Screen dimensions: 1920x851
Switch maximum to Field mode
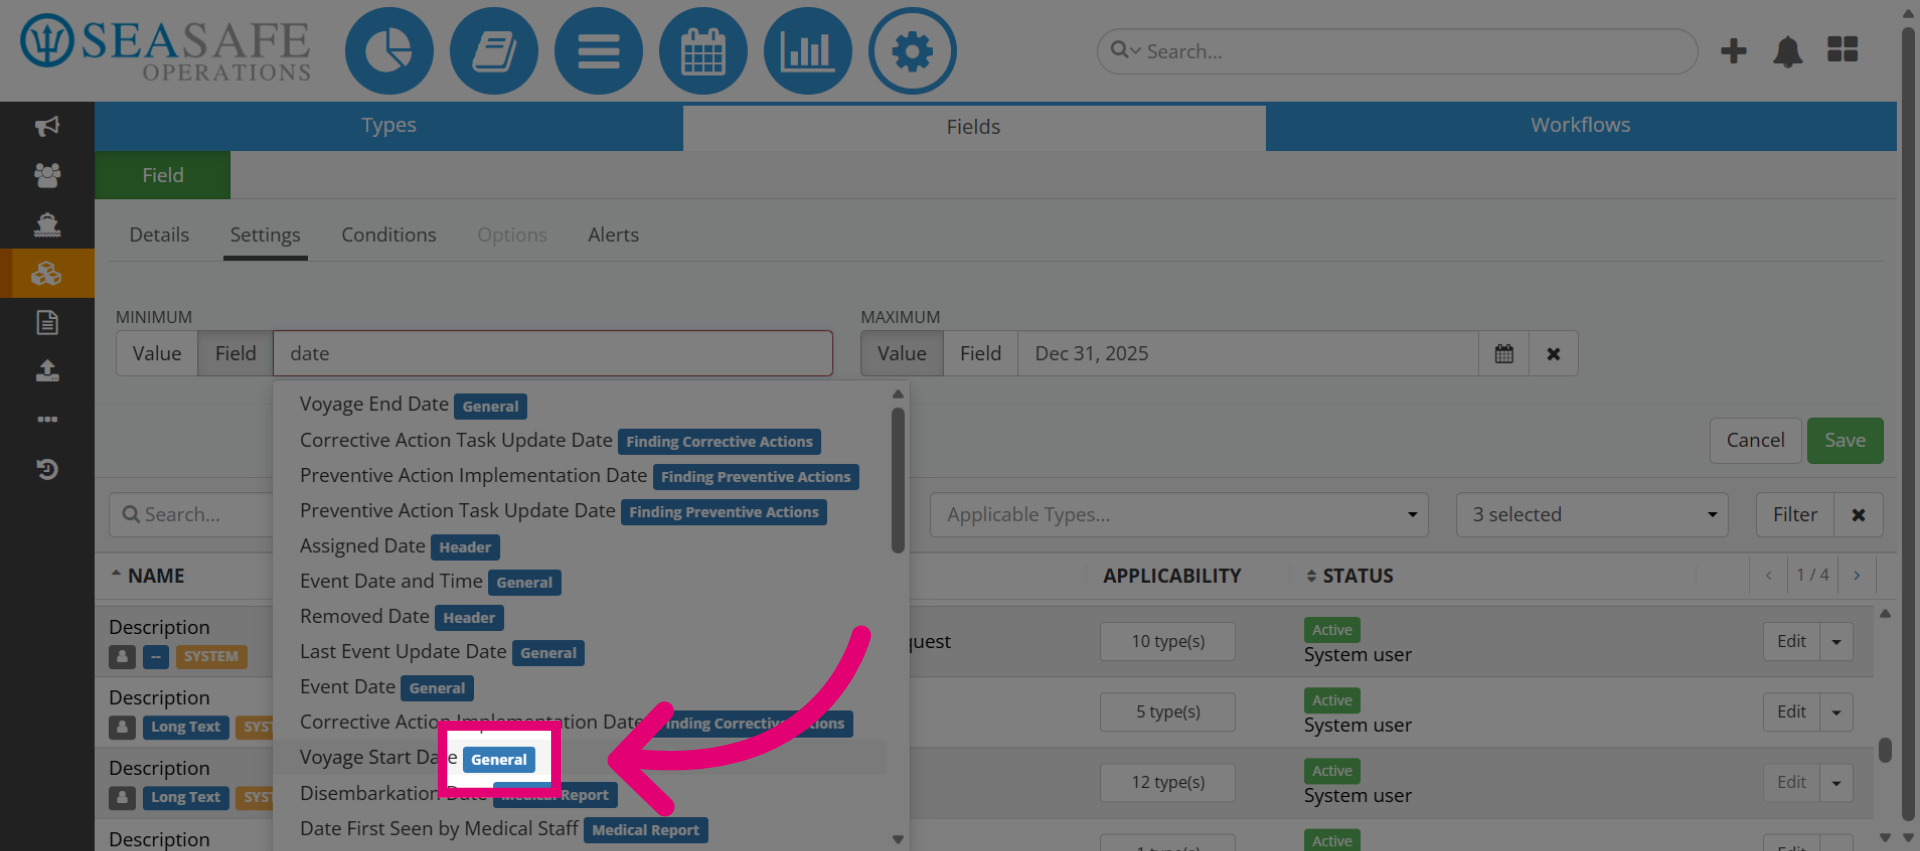pyautogui.click(x=980, y=354)
